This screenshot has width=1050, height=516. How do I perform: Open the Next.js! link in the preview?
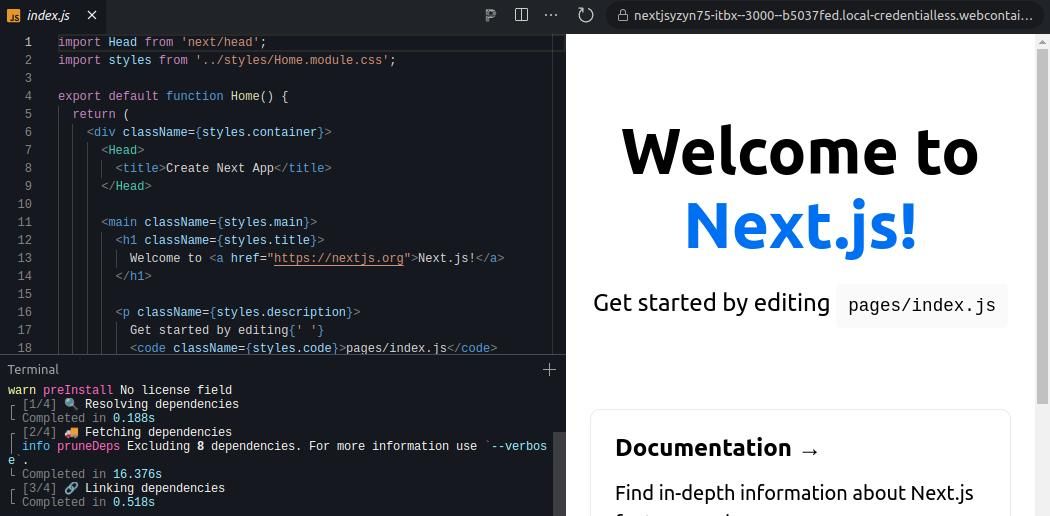[800, 226]
